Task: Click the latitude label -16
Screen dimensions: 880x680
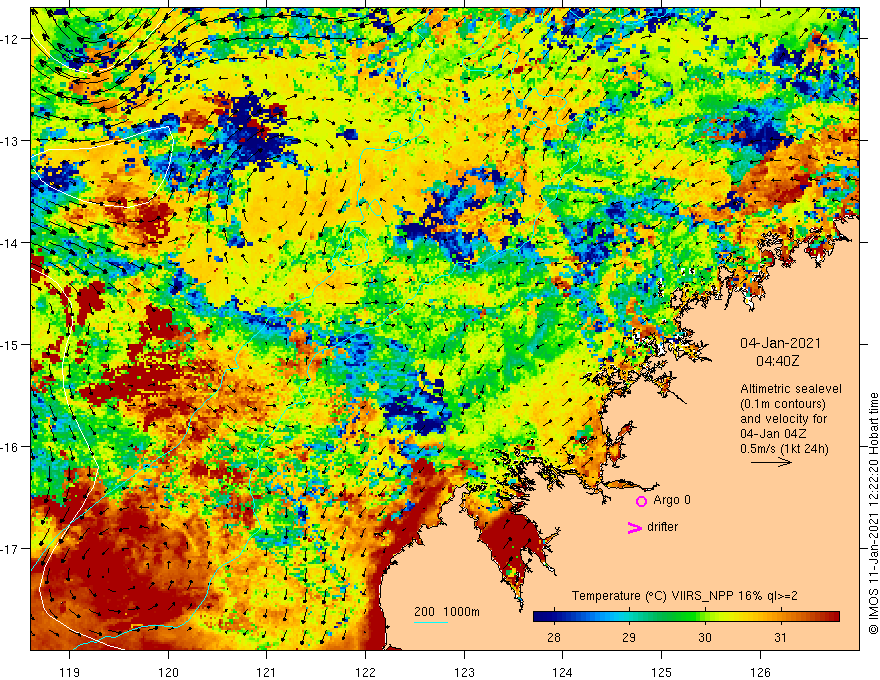Action: click(11, 447)
